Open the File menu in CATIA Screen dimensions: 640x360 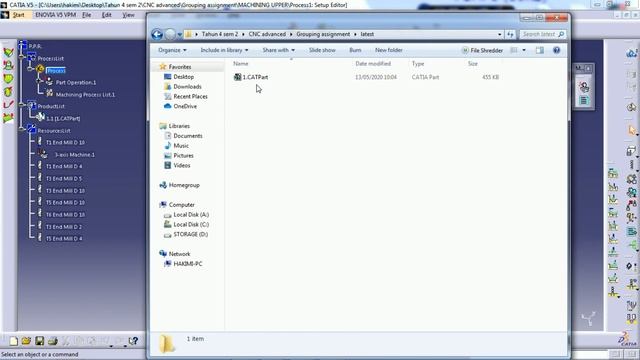(87, 15)
